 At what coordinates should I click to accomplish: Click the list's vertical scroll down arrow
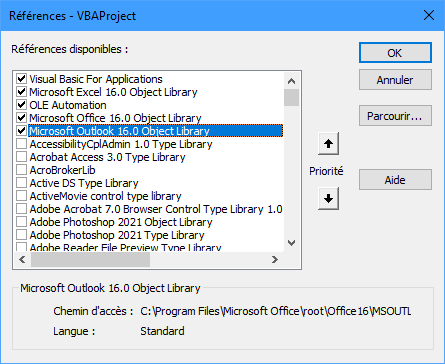click(x=291, y=243)
